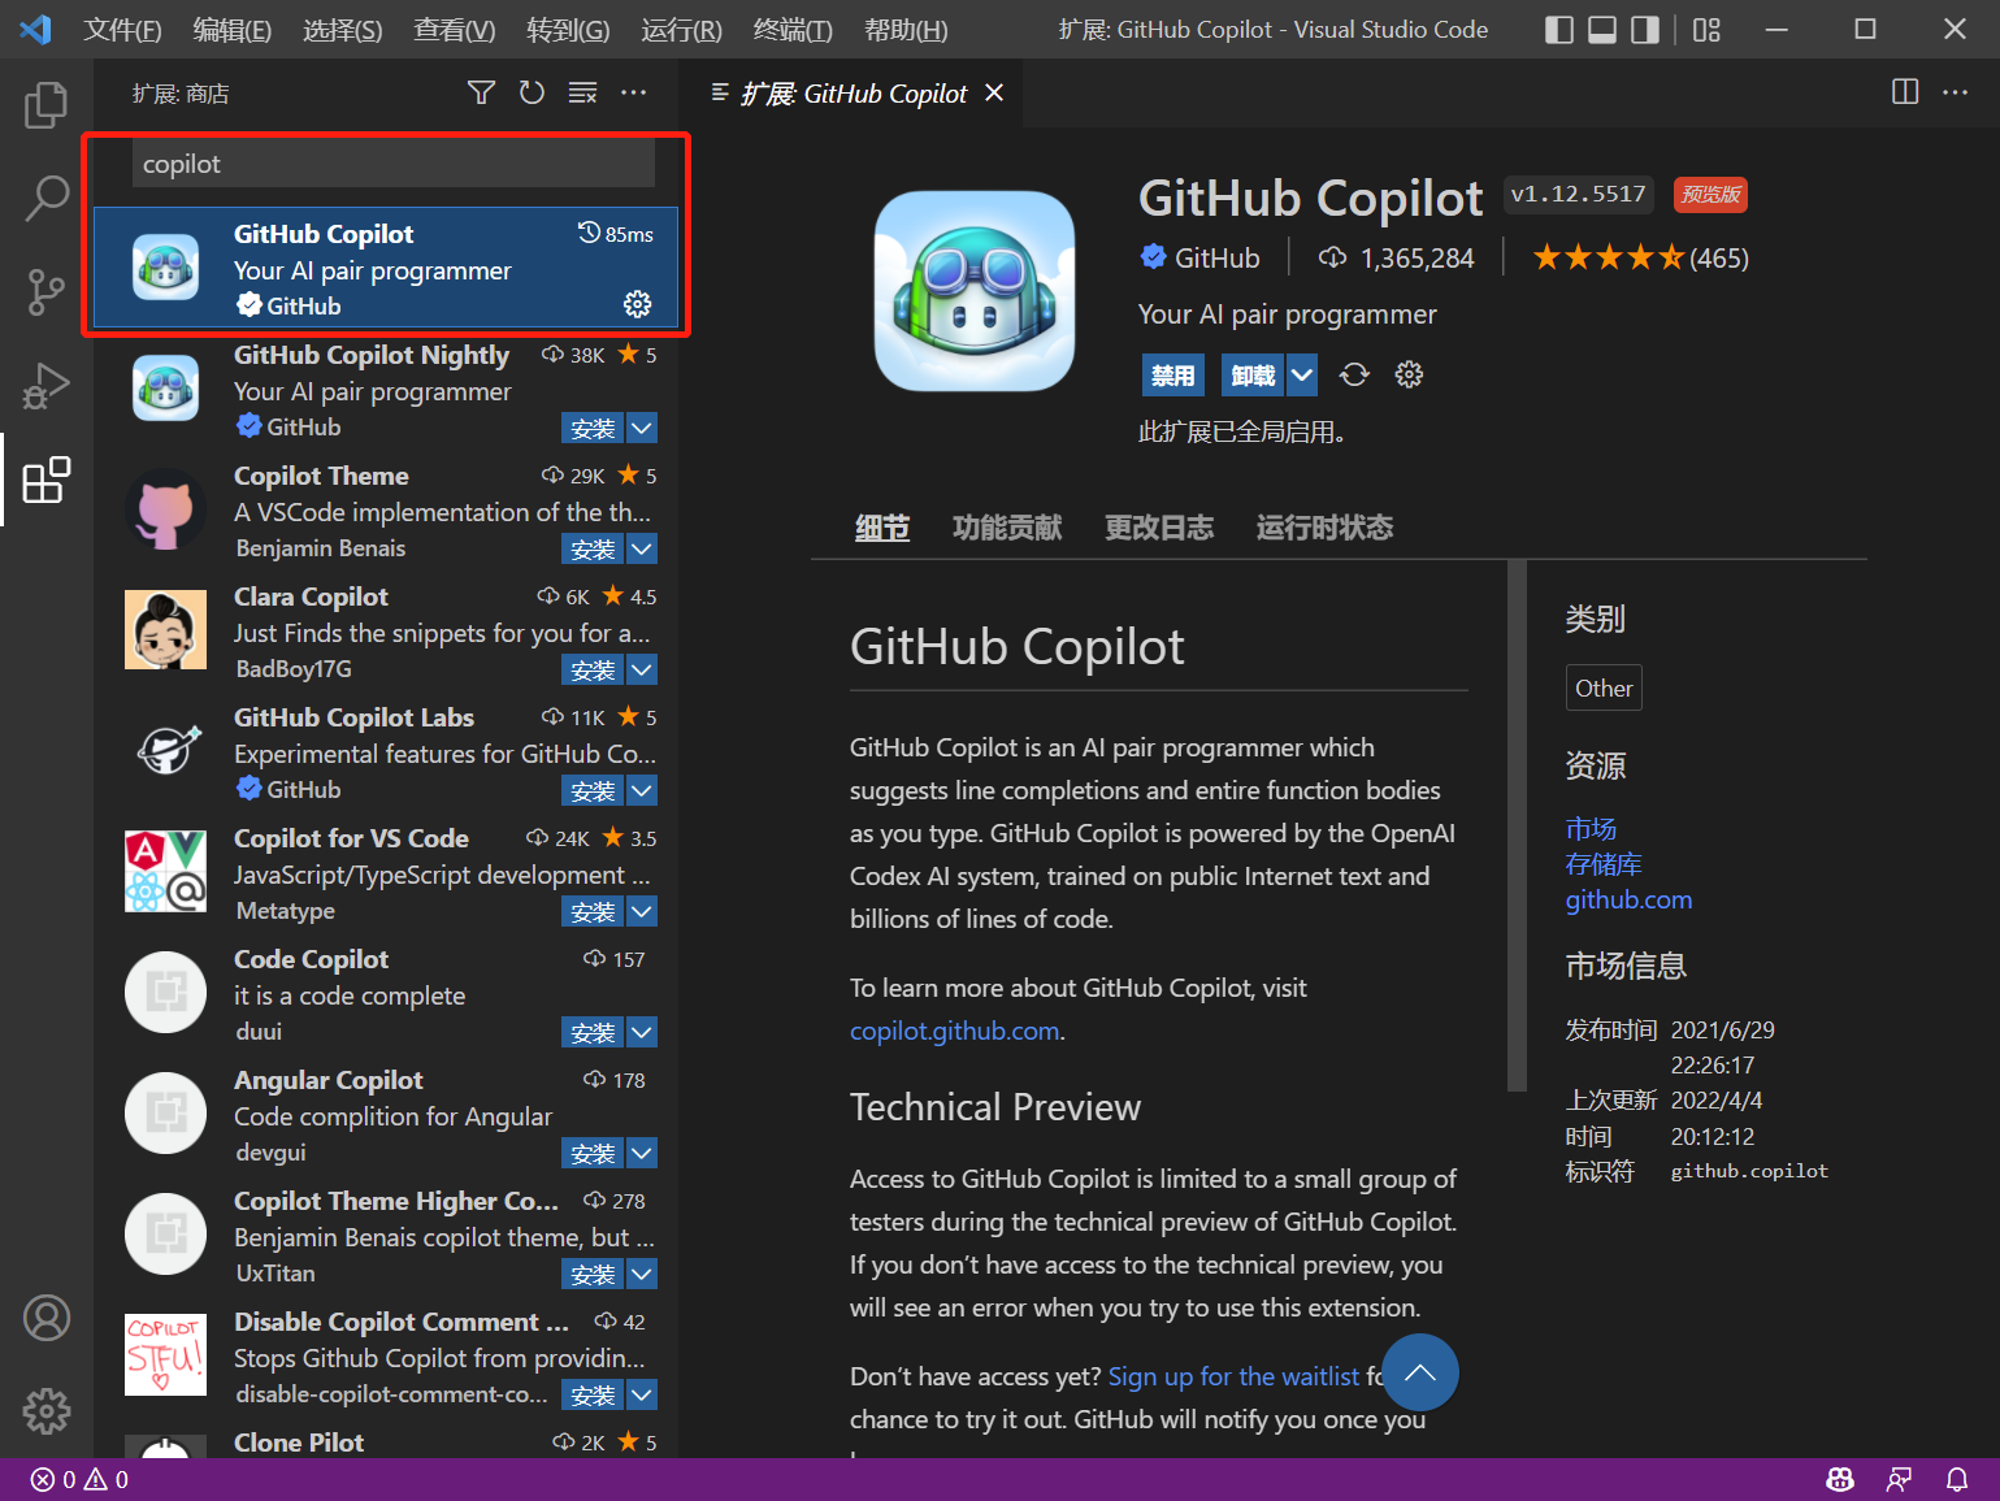Install GitHub Copilot Nightly via 安装 button
The width and height of the screenshot is (2000, 1501).
click(592, 428)
